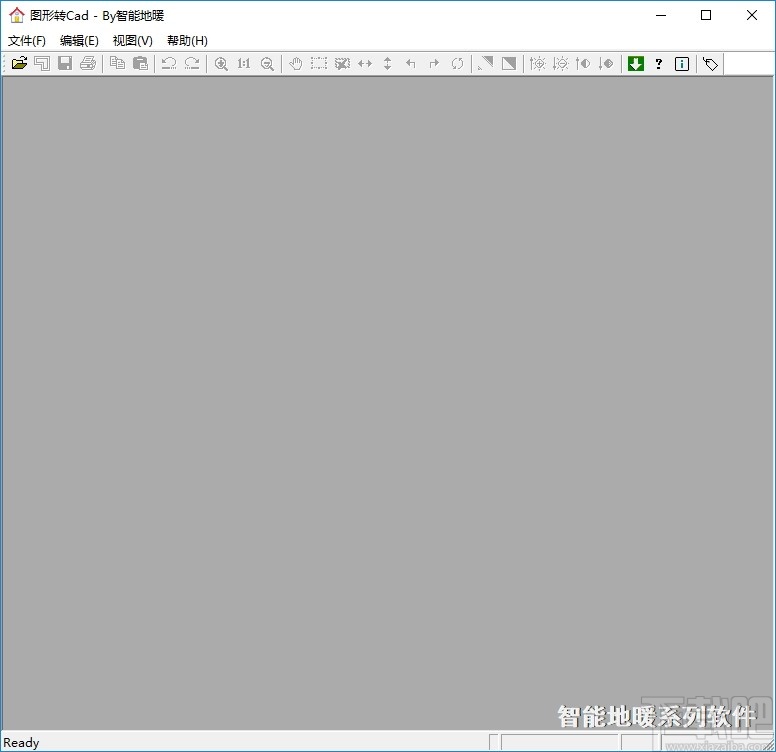
Task: Click the Redo arrow icon
Action: pyautogui.click(x=192, y=63)
